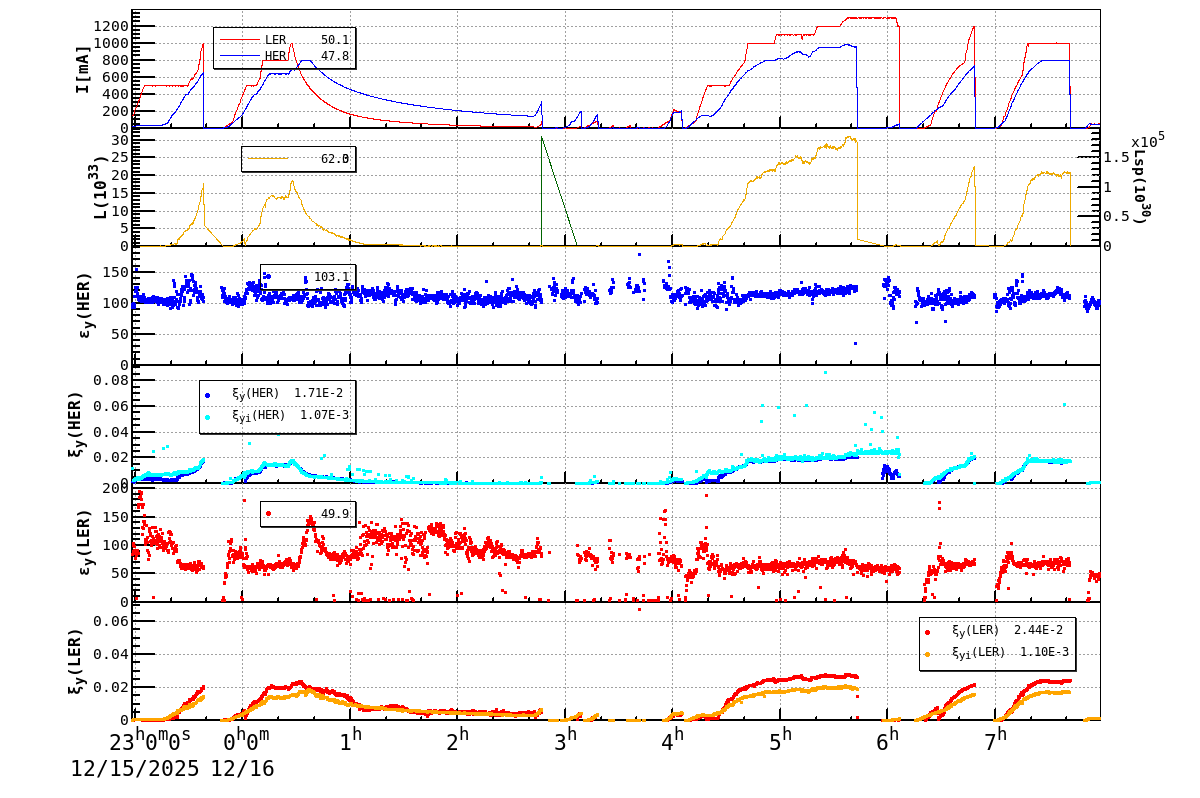Select the red LER line sample in the current legend

pyautogui.click(x=238, y=40)
